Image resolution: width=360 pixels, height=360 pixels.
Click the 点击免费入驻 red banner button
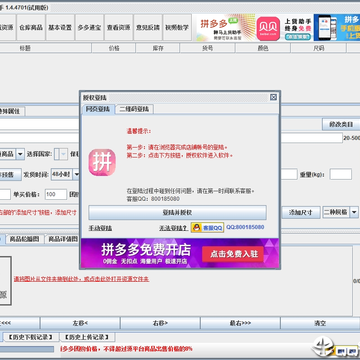pos(233,254)
